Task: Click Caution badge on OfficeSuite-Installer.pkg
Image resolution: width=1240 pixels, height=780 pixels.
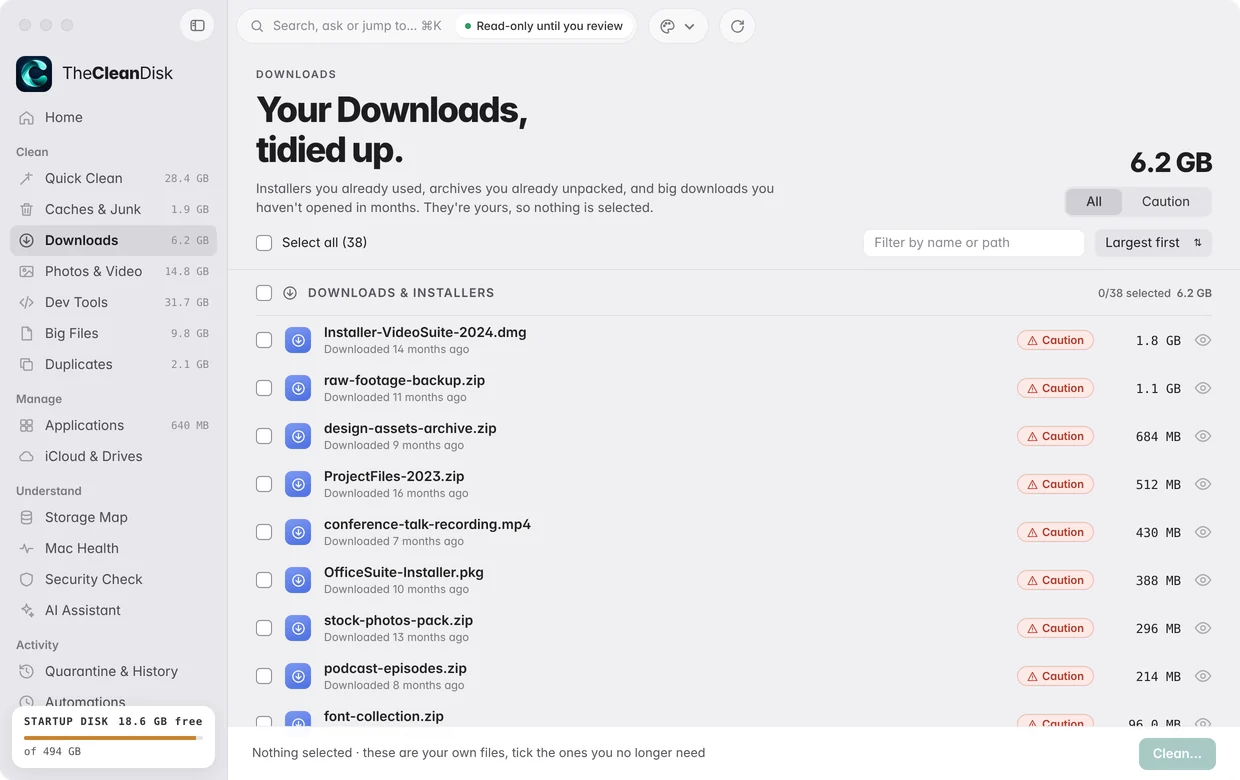Action: [x=1055, y=580]
